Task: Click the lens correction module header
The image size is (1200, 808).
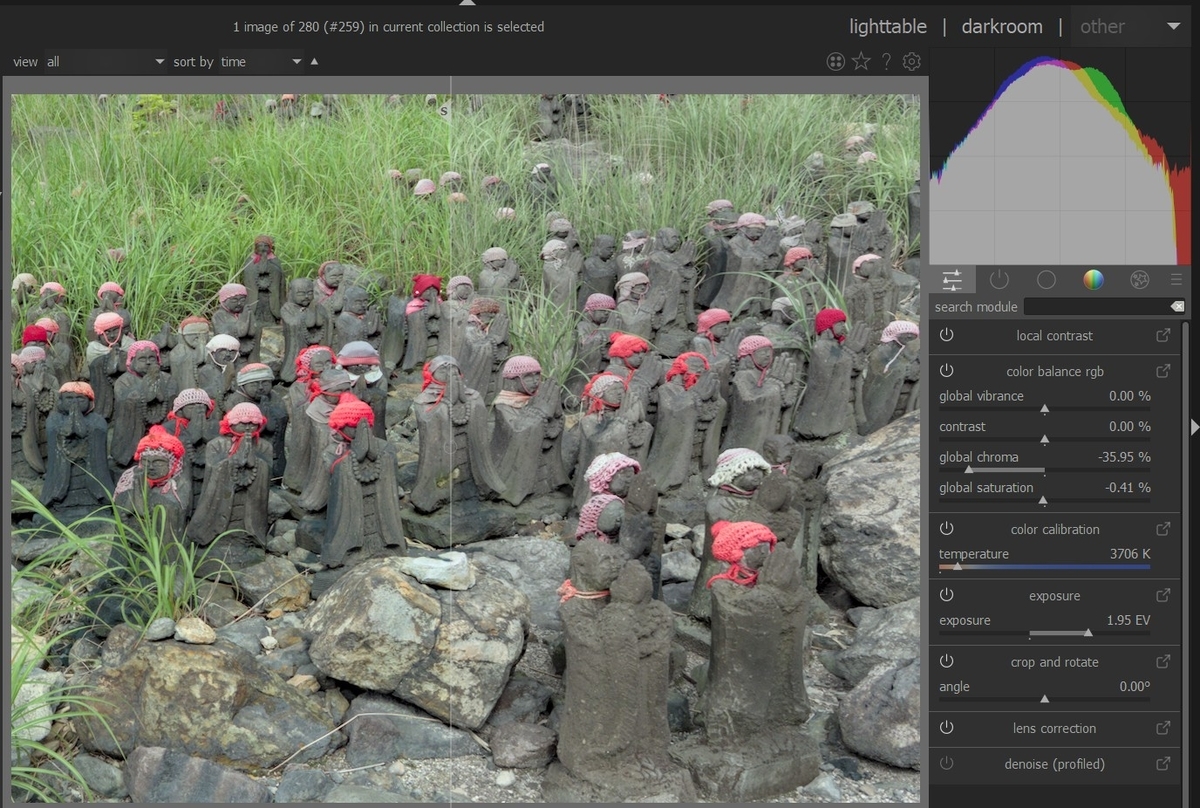Action: (x=1054, y=728)
